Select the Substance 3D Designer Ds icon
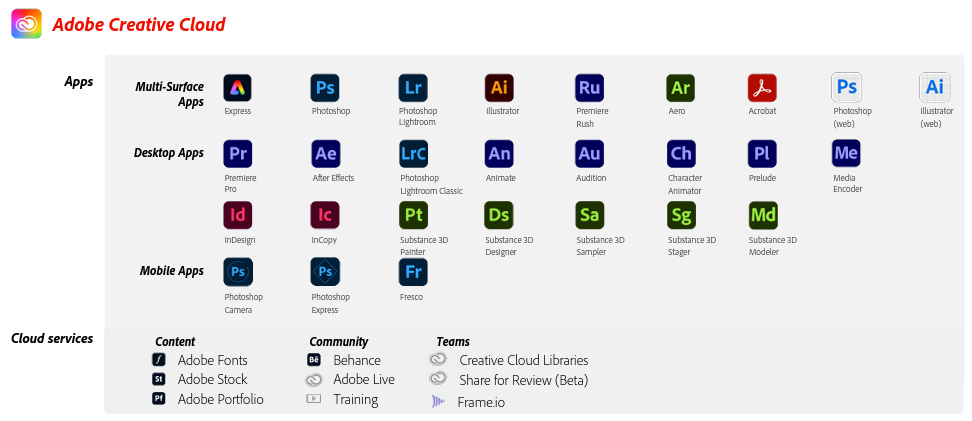 (499, 216)
